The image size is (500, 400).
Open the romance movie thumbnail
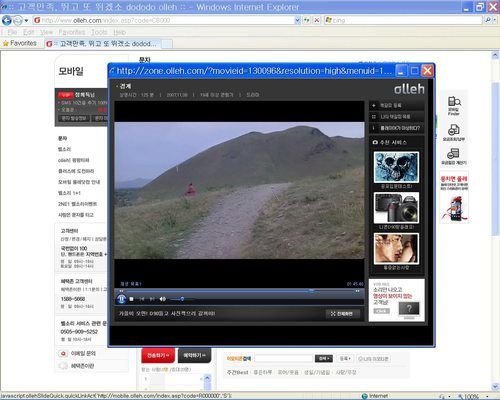point(396,249)
